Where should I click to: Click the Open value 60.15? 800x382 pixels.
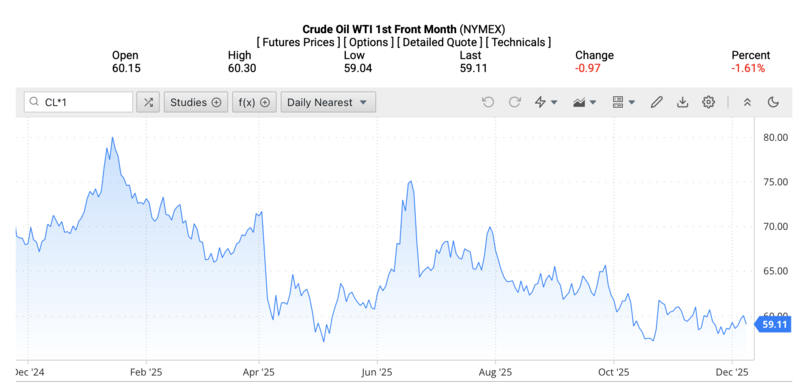click(126, 68)
